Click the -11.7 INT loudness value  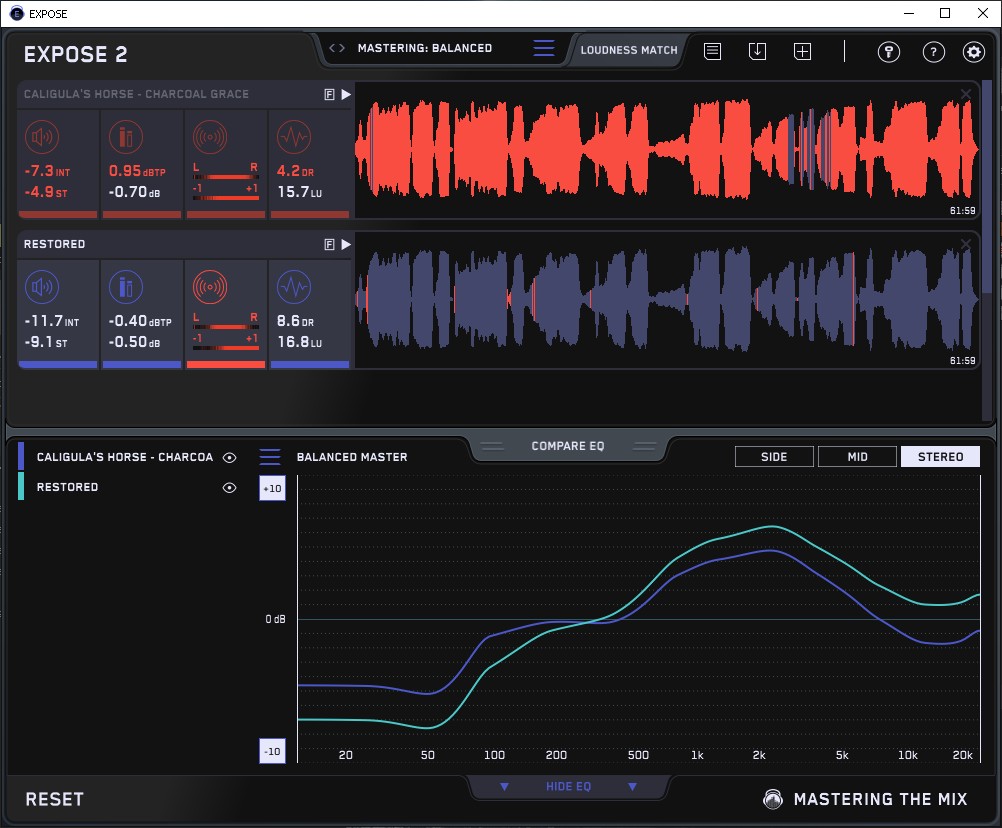tap(52, 321)
